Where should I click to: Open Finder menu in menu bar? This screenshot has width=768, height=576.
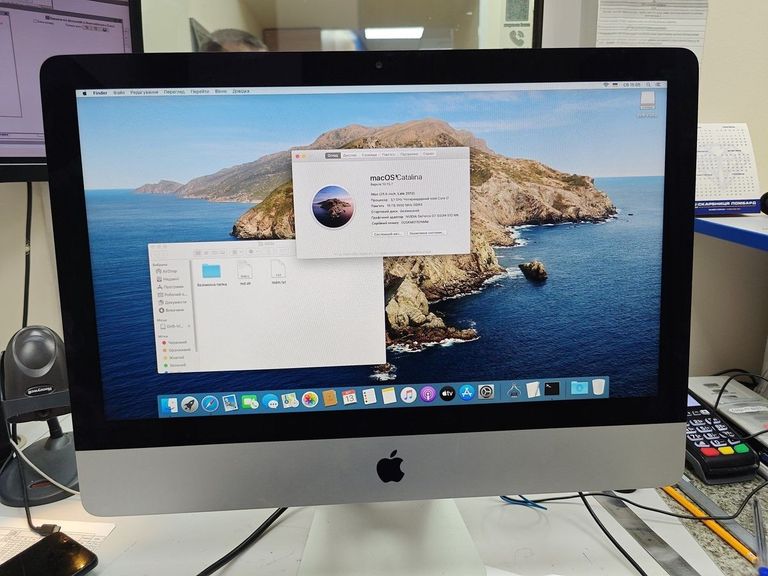tap(100, 93)
